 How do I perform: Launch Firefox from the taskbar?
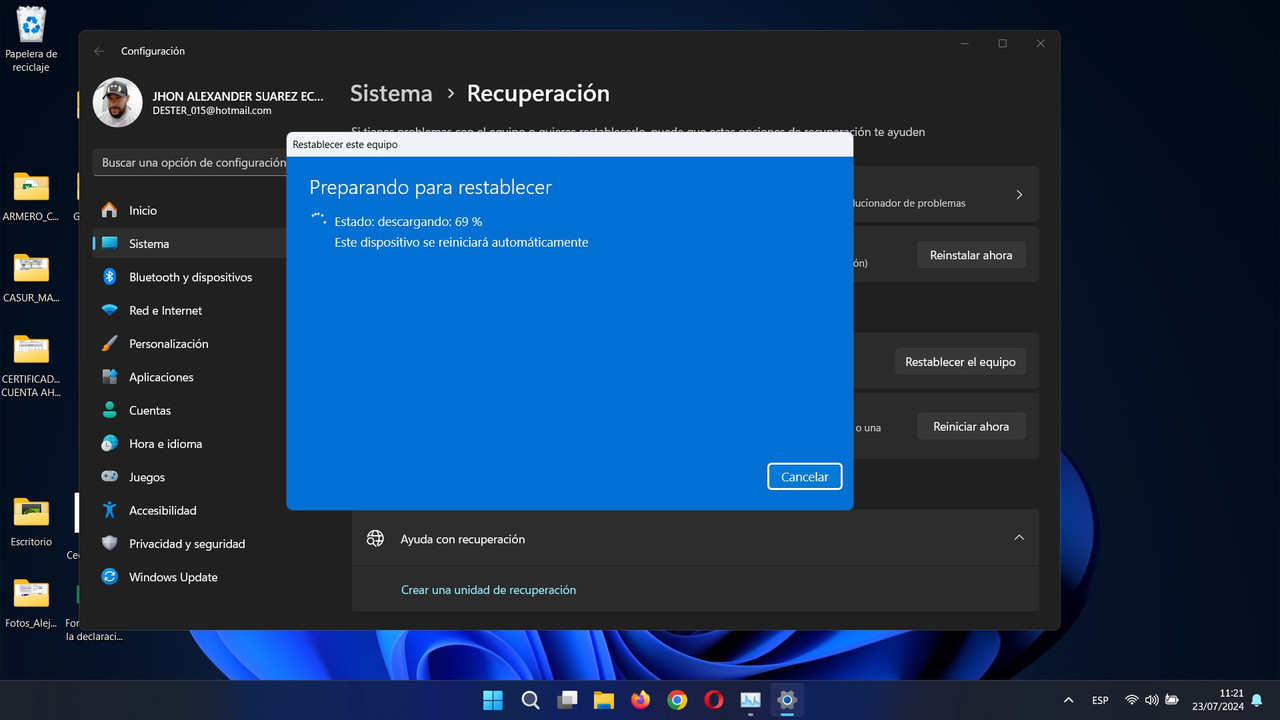(x=640, y=700)
